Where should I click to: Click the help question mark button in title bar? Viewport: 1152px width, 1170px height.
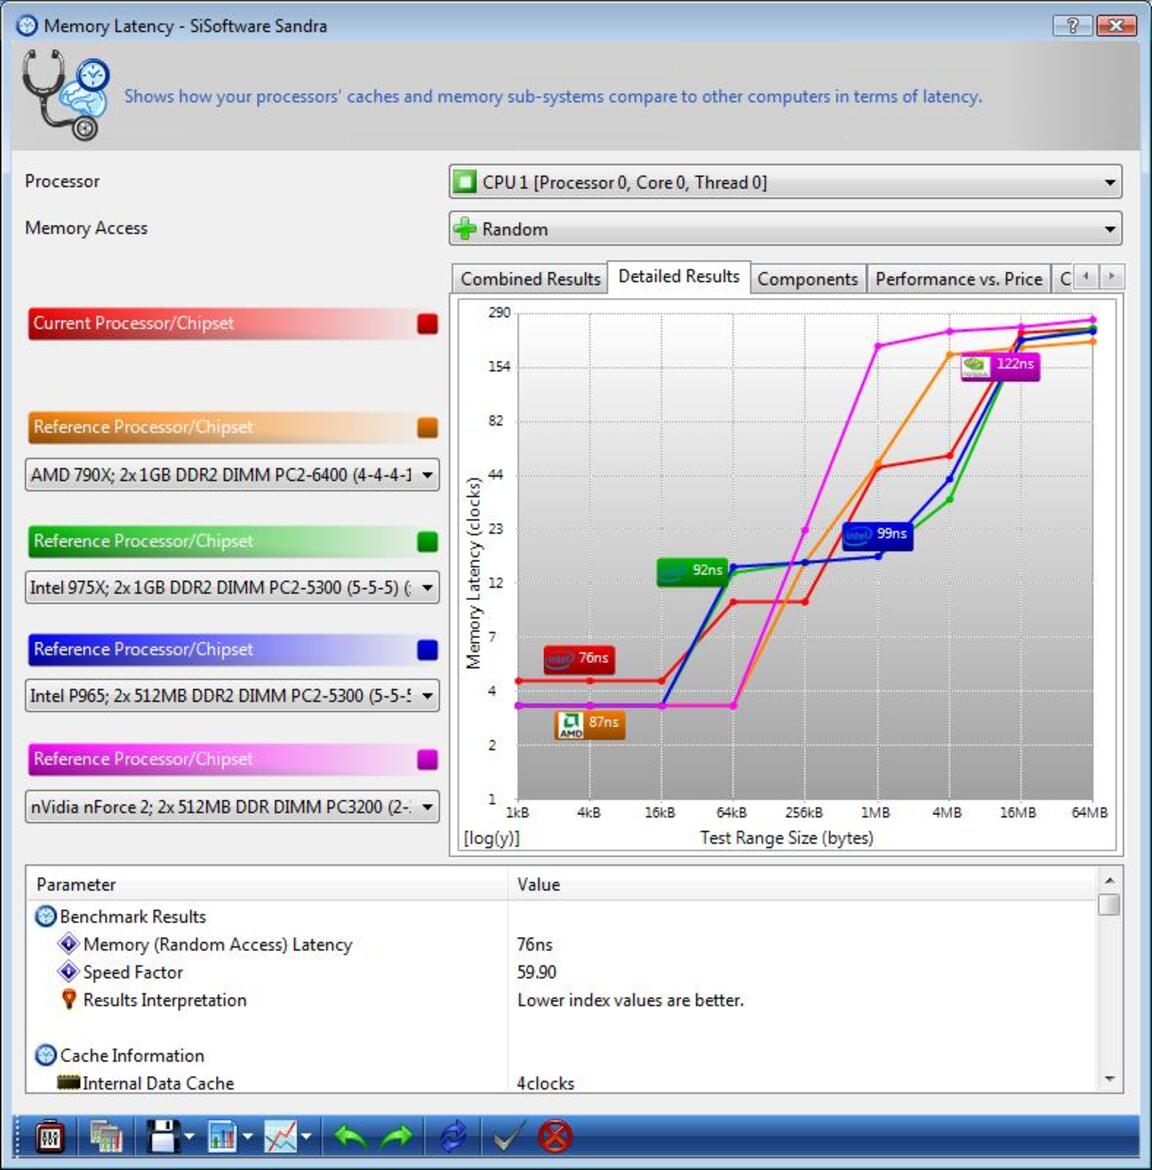coord(1072,25)
